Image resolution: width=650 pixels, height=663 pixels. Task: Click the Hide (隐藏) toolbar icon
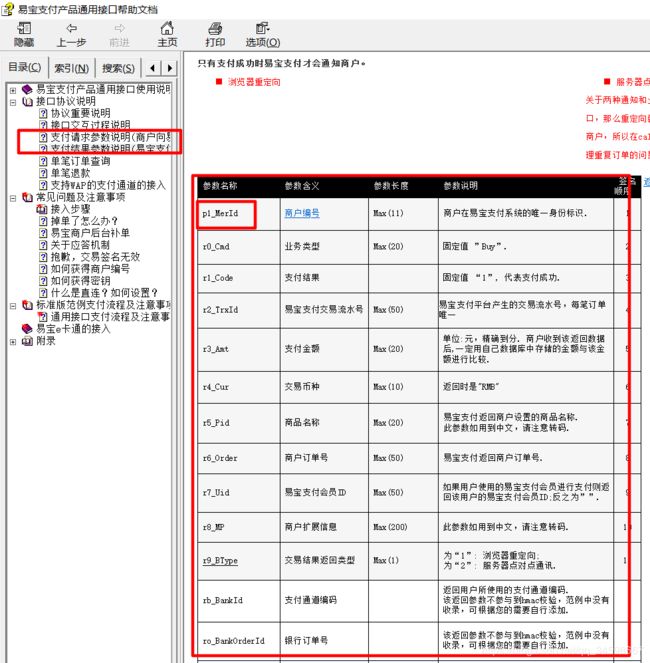click(24, 35)
